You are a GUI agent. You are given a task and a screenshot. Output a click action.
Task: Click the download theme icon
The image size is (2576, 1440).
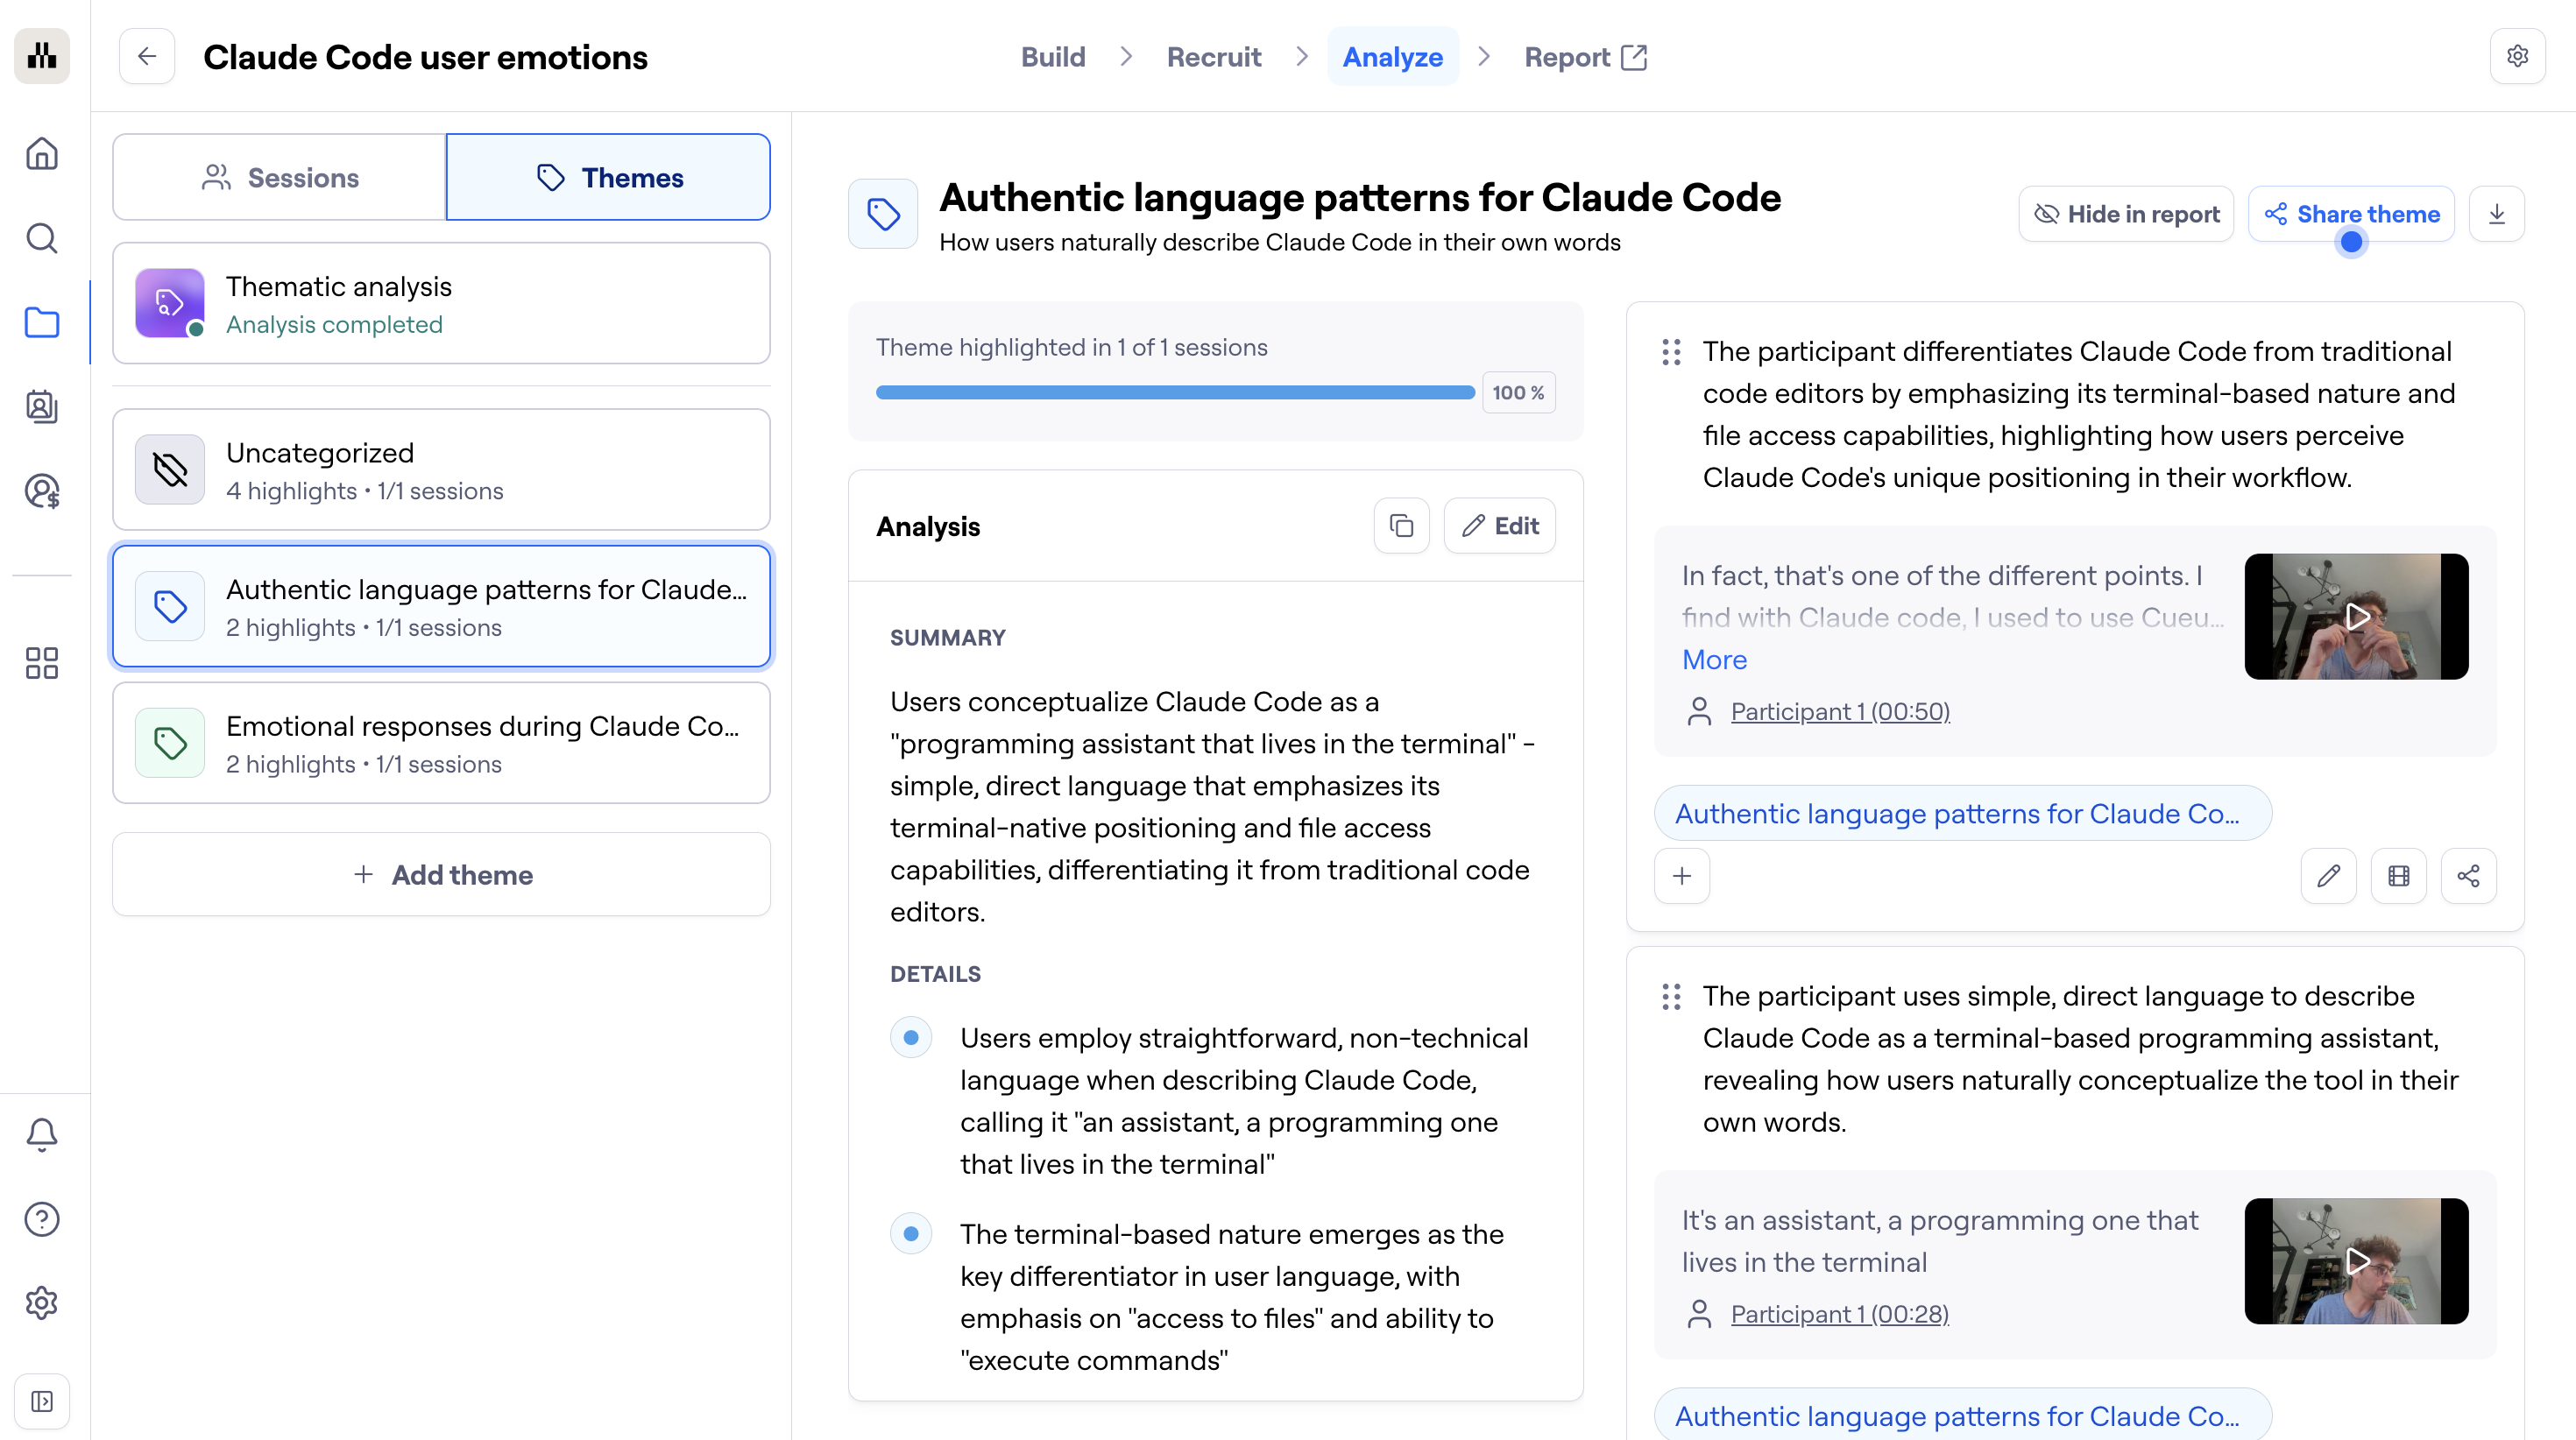[x=2496, y=214]
